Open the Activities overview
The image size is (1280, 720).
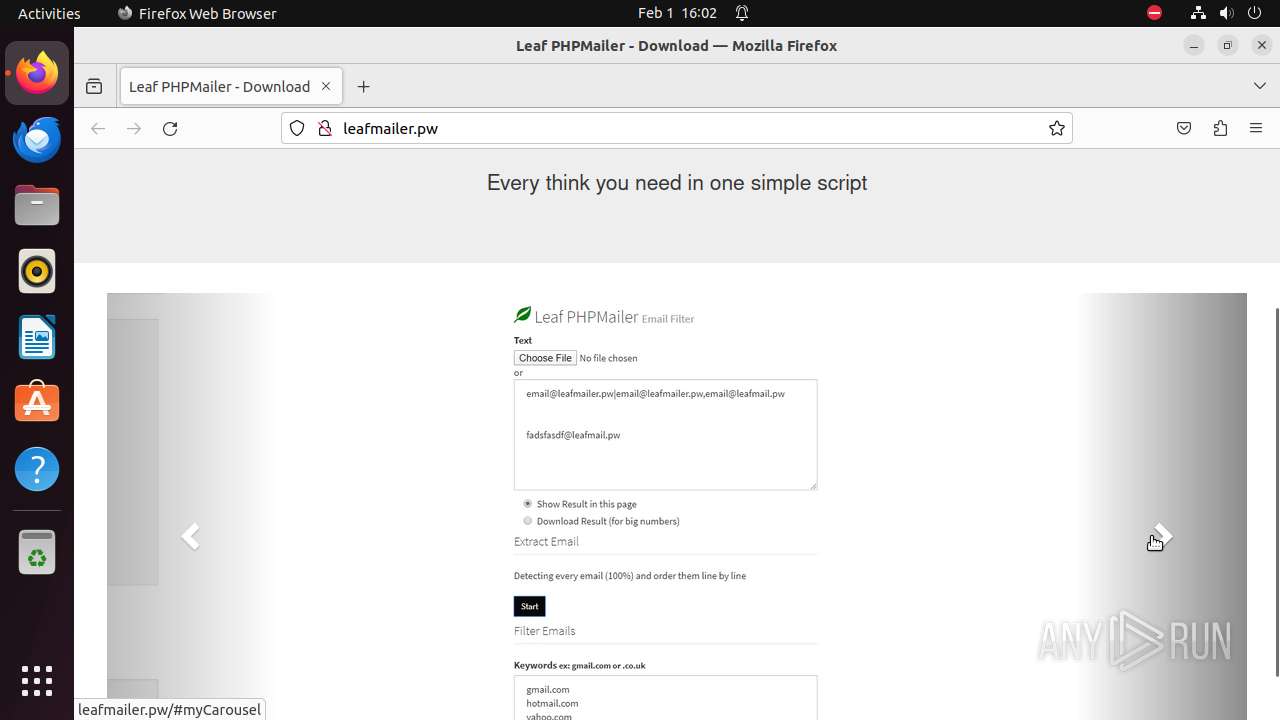[49, 13]
